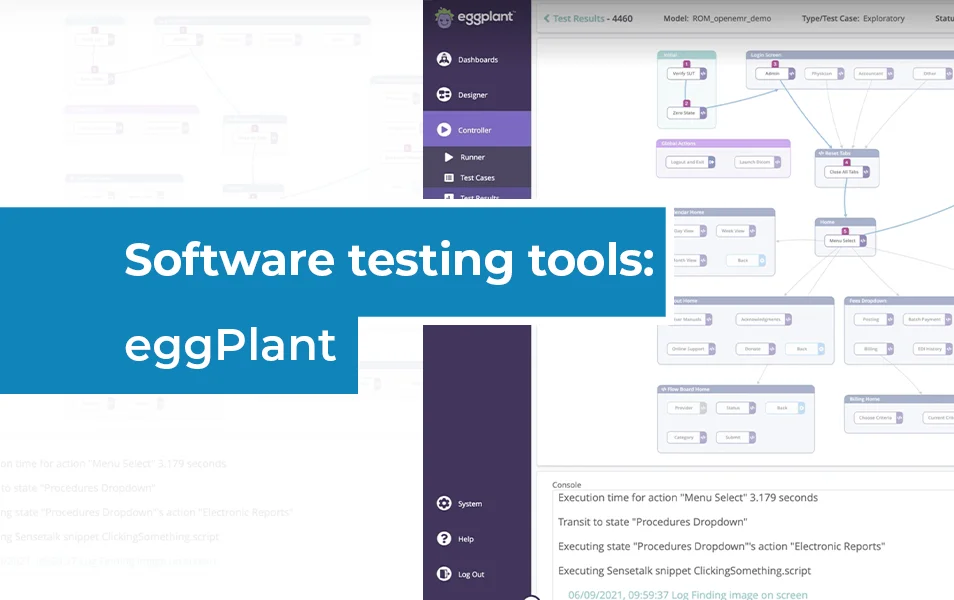This screenshot has width=954, height=600.
Task: Open Dashboards from the eggplant sidebar
Action: [x=470, y=59]
